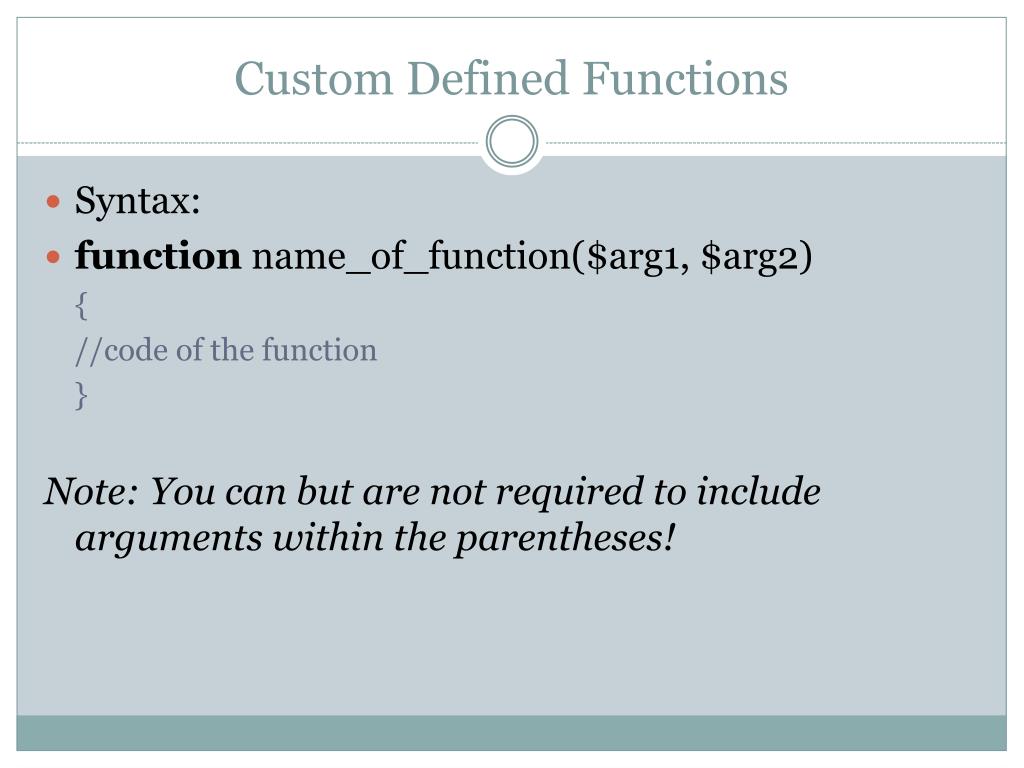This screenshot has width=1024, height=768.
Task: Click the closing curly brace
Action: [x=81, y=396]
